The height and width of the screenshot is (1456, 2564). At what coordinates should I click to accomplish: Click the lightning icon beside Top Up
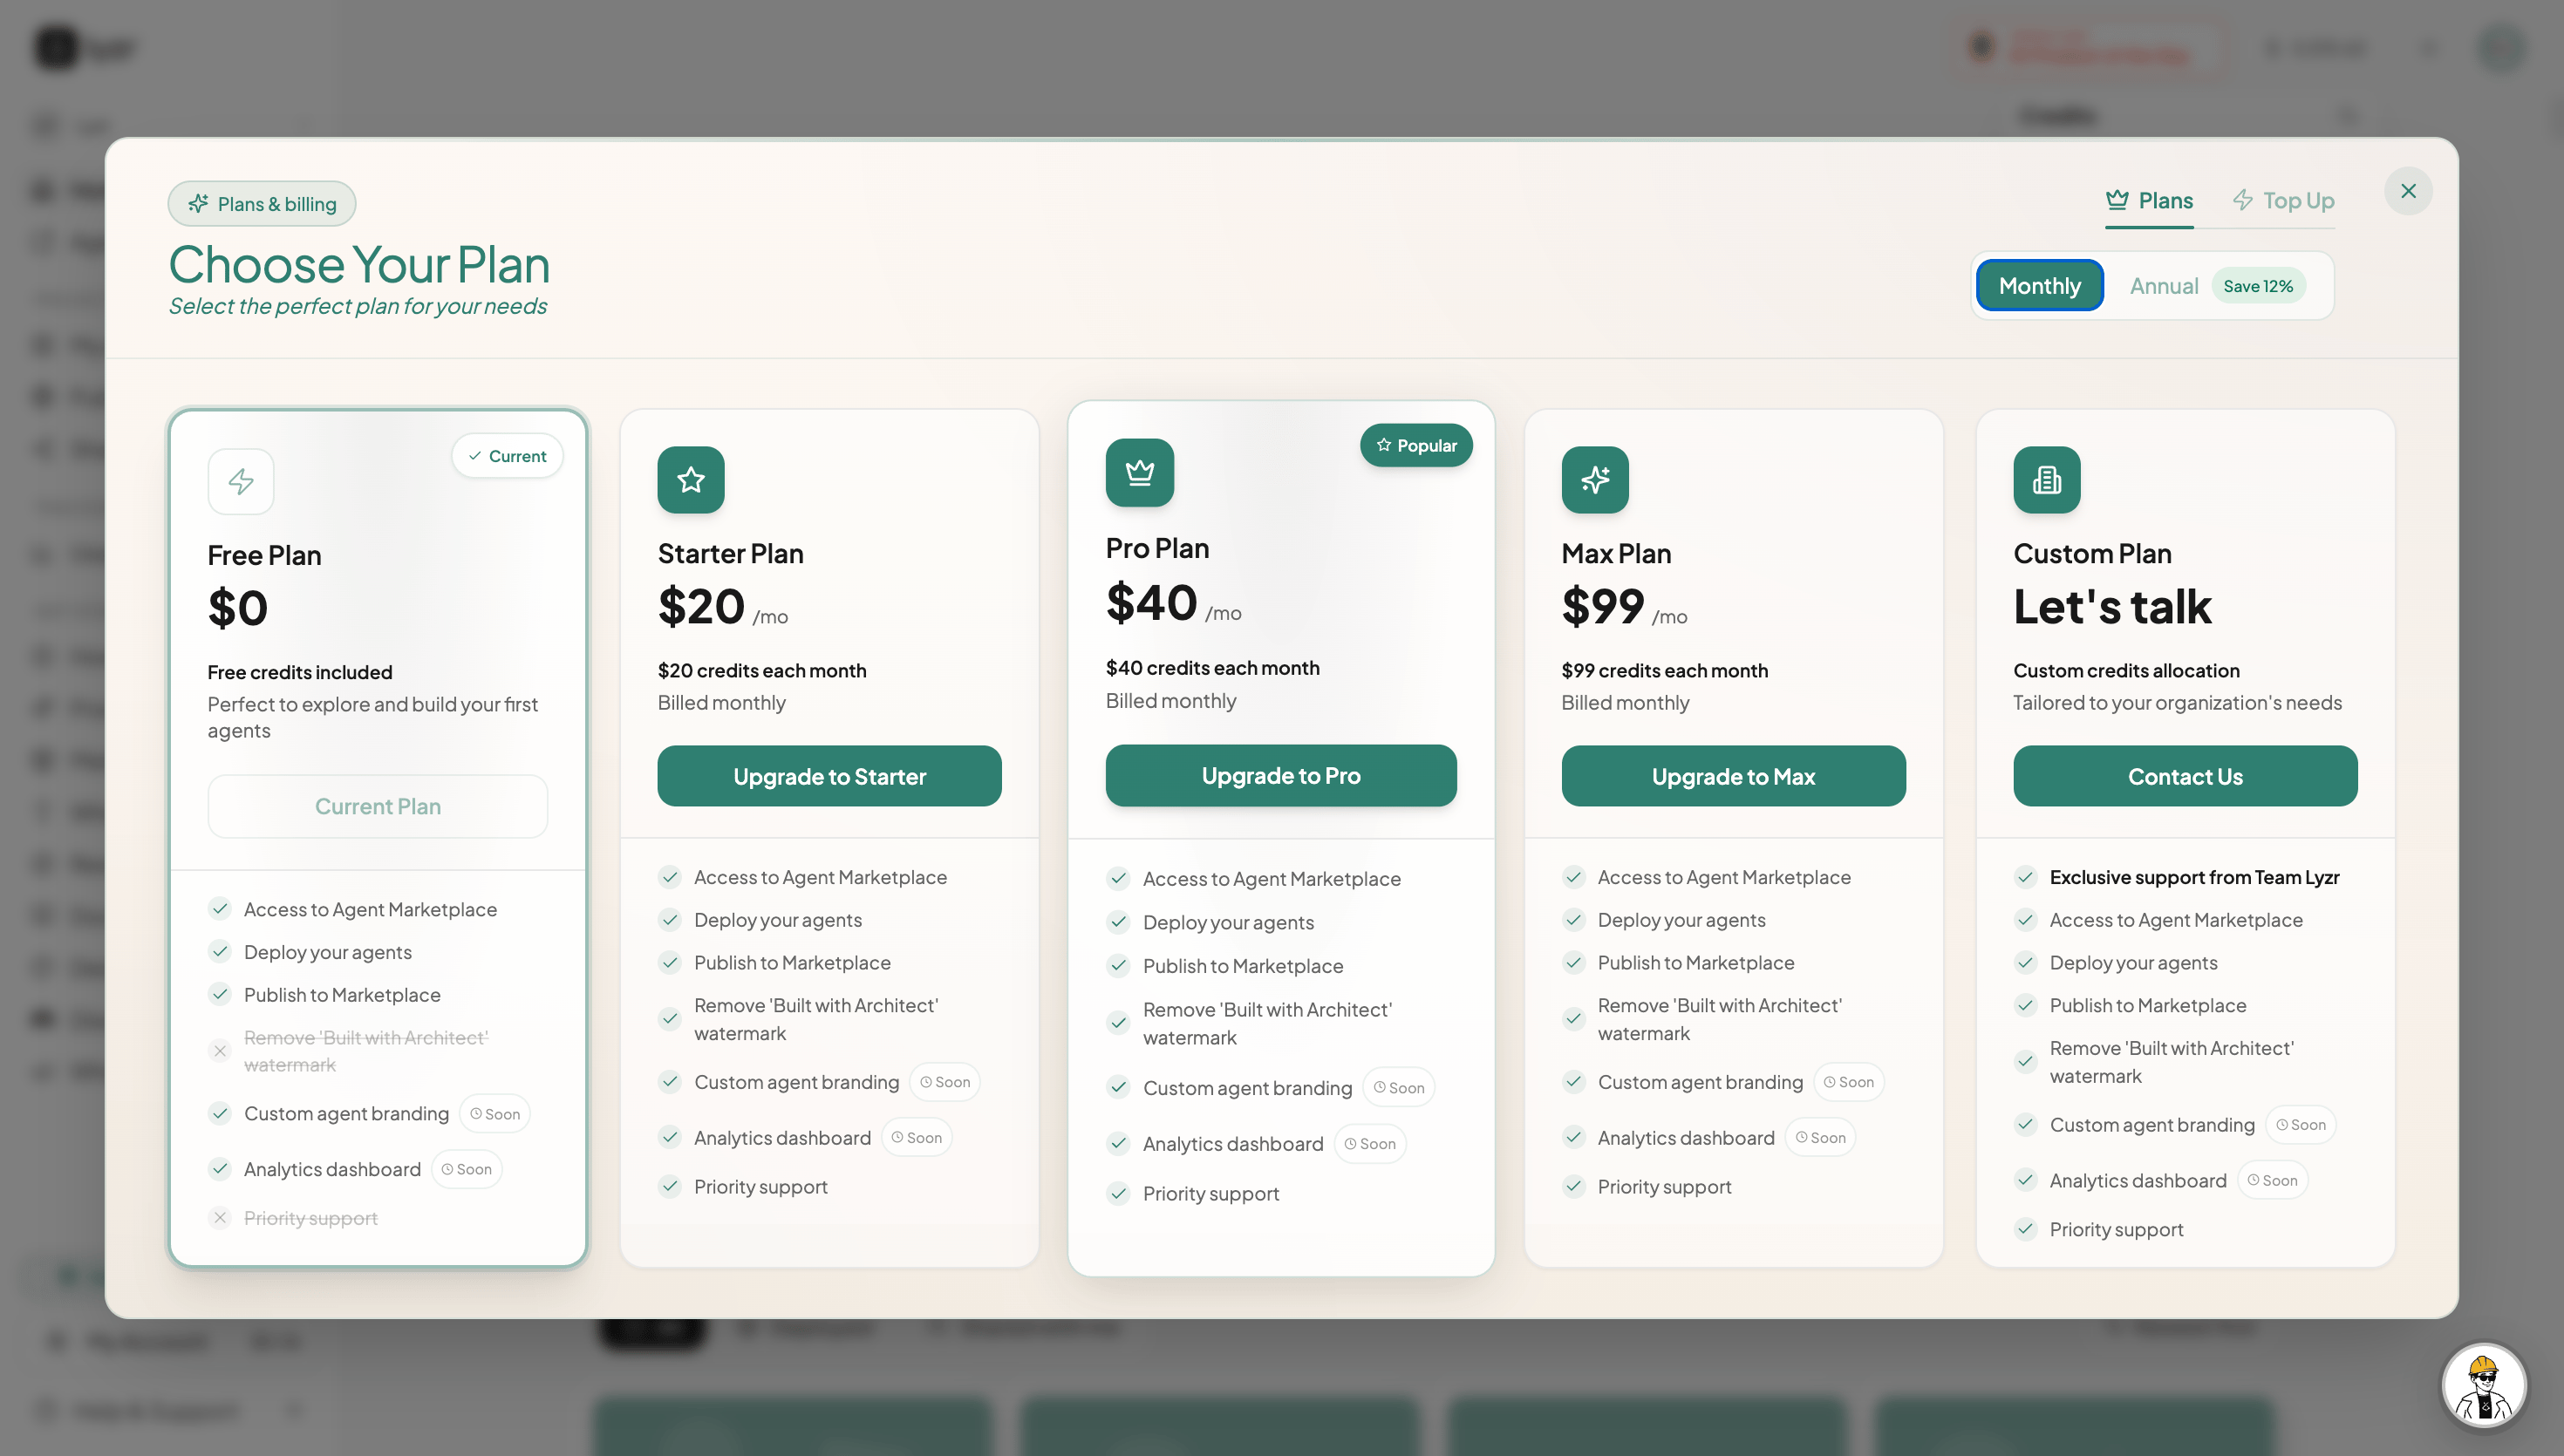(2243, 200)
